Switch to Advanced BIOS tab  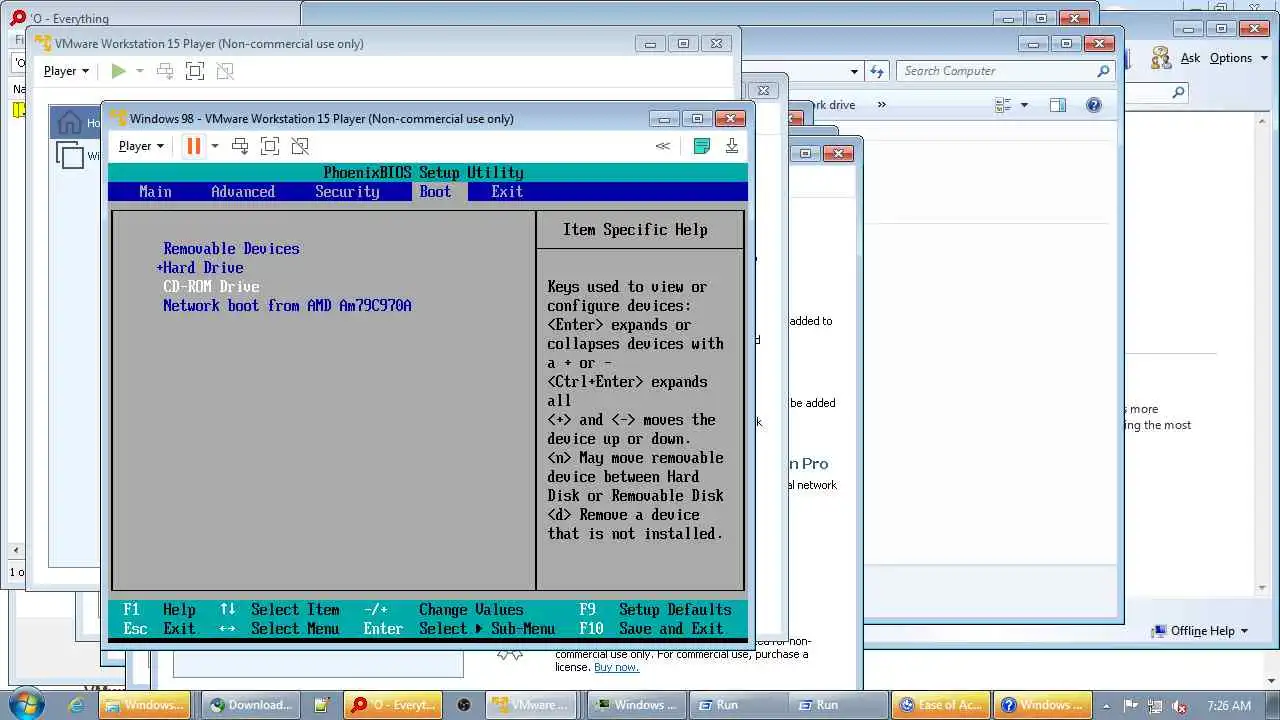[243, 191]
